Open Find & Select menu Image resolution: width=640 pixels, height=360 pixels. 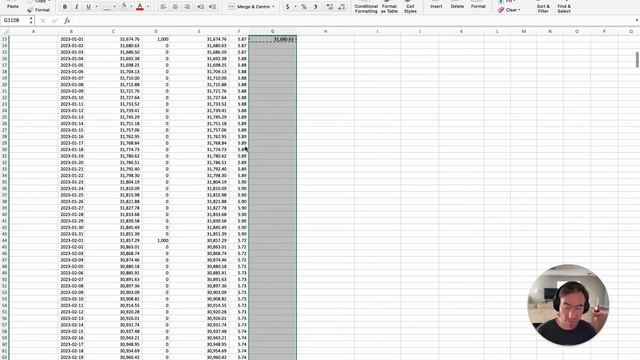click(564, 7)
